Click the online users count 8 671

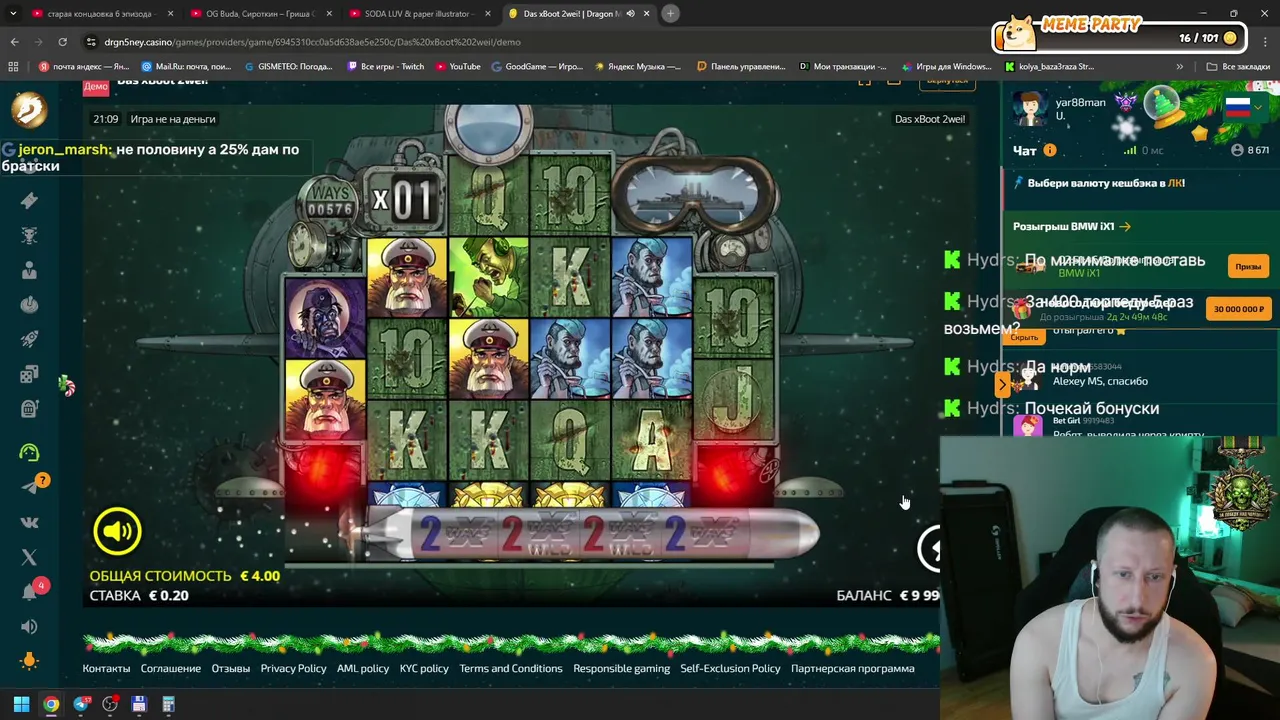(1250, 150)
